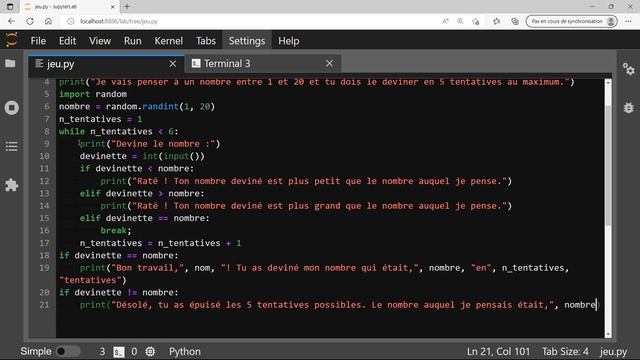This screenshot has width=640, height=360.
Task: Open browser settings ellipsis menu
Action: tap(628, 21)
